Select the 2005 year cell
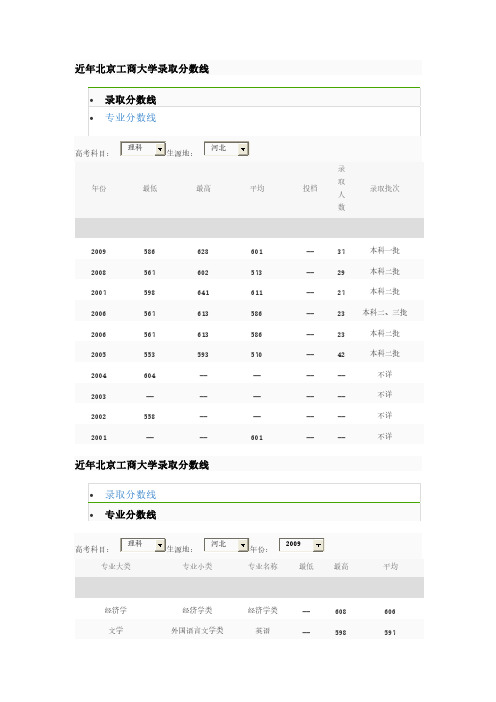The image size is (496, 702). (98, 355)
